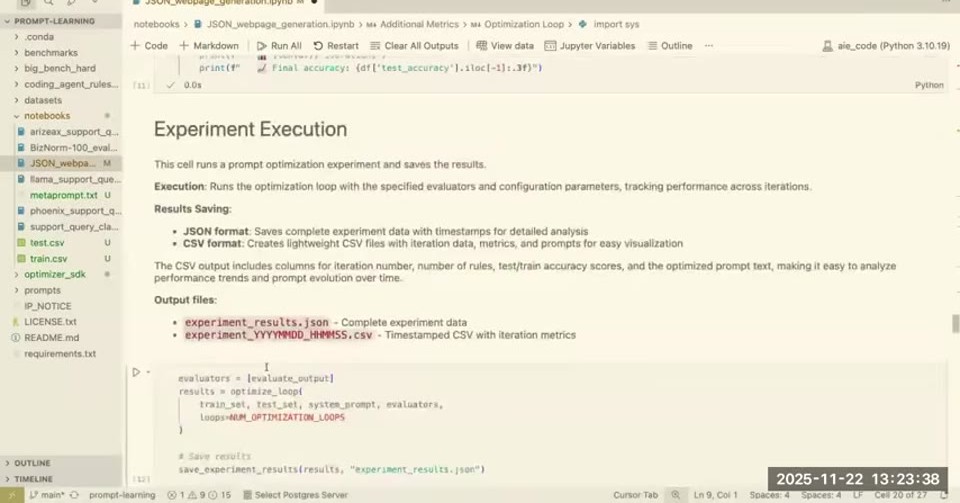This screenshot has height=503, width=960.
Task: Click import sys breadcrumb
Action: tap(609, 24)
